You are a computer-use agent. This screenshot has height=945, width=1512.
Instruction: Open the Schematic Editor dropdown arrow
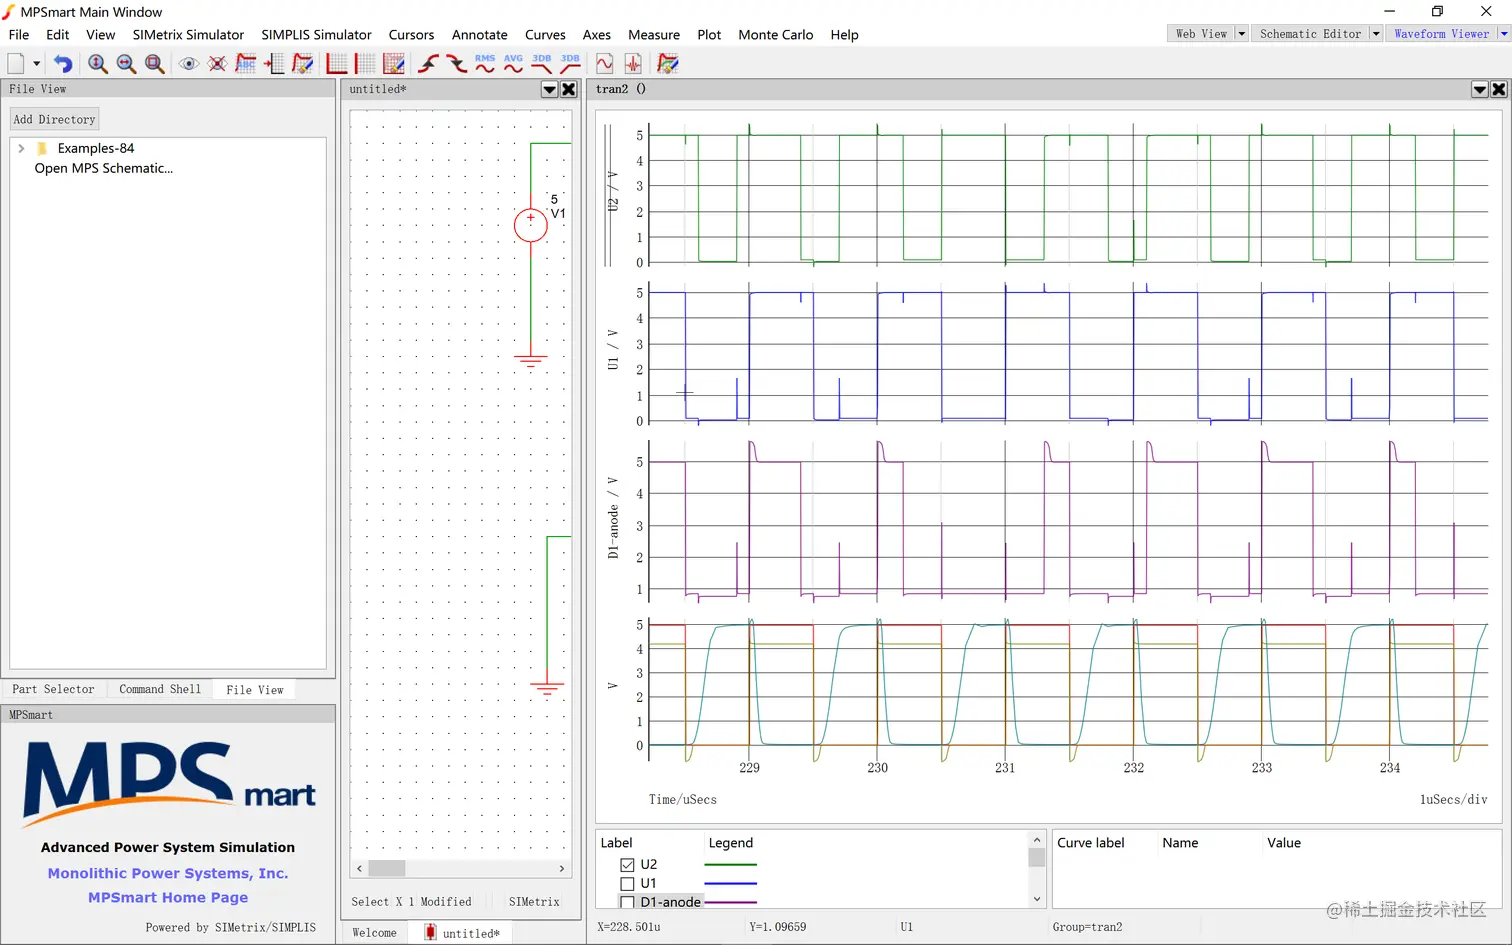pos(1376,34)
